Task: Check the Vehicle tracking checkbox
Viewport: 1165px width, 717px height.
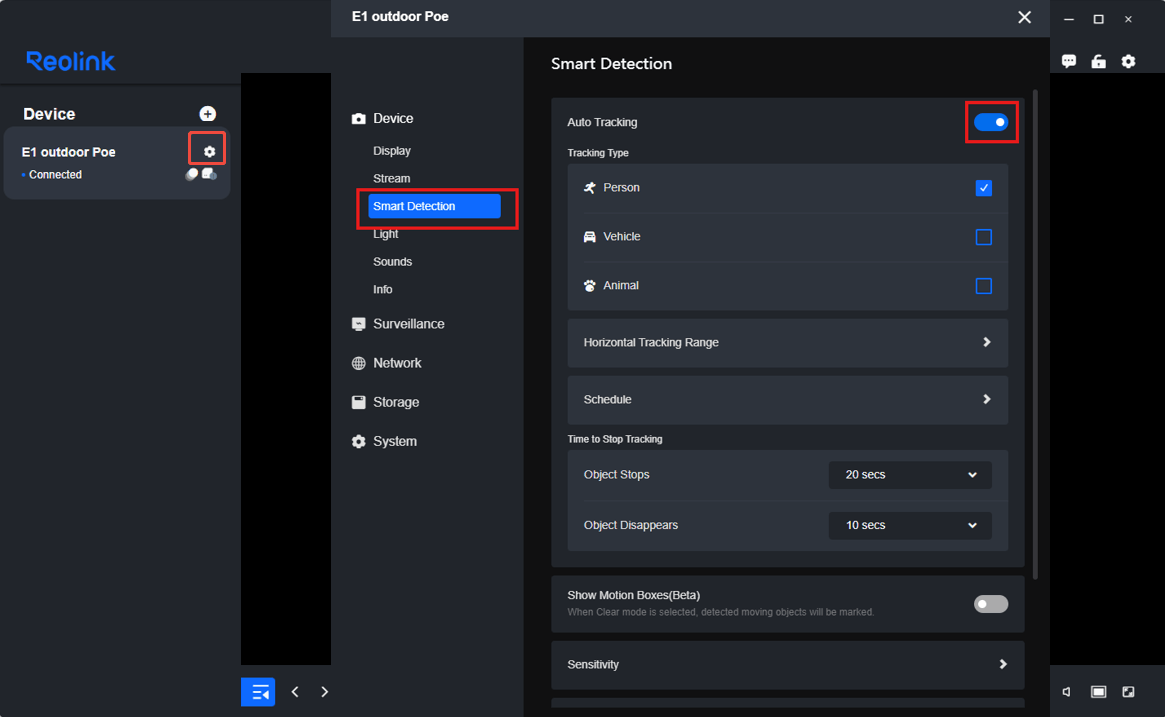Action: point(984,237)
